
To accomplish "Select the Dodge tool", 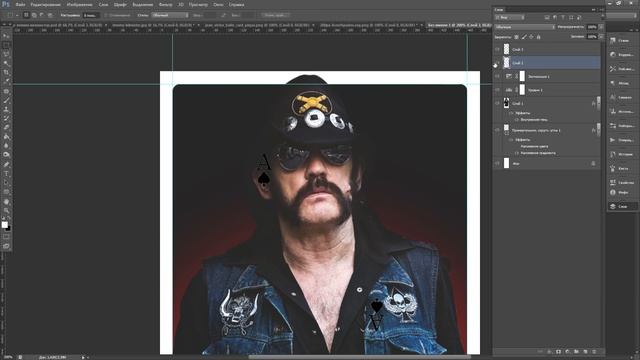I will 6,154.
